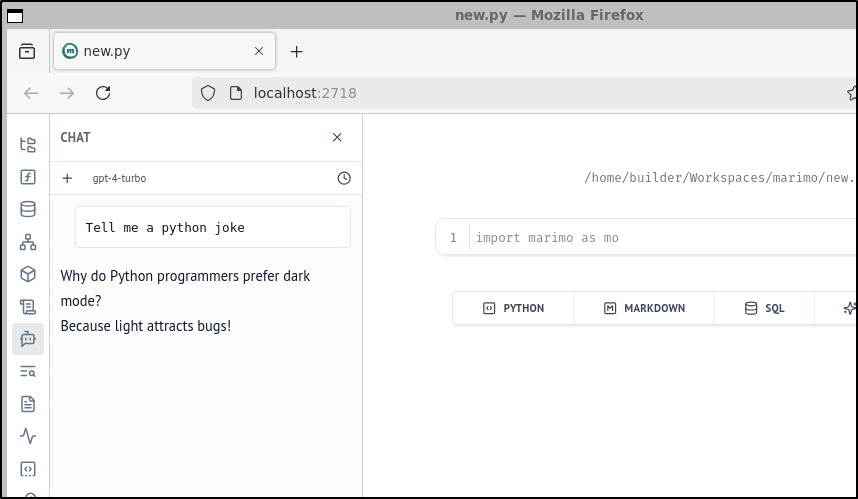This screenshot has width=858, height=499.
Task: Add a SQL cell
Action: click(x=764, y=308)
